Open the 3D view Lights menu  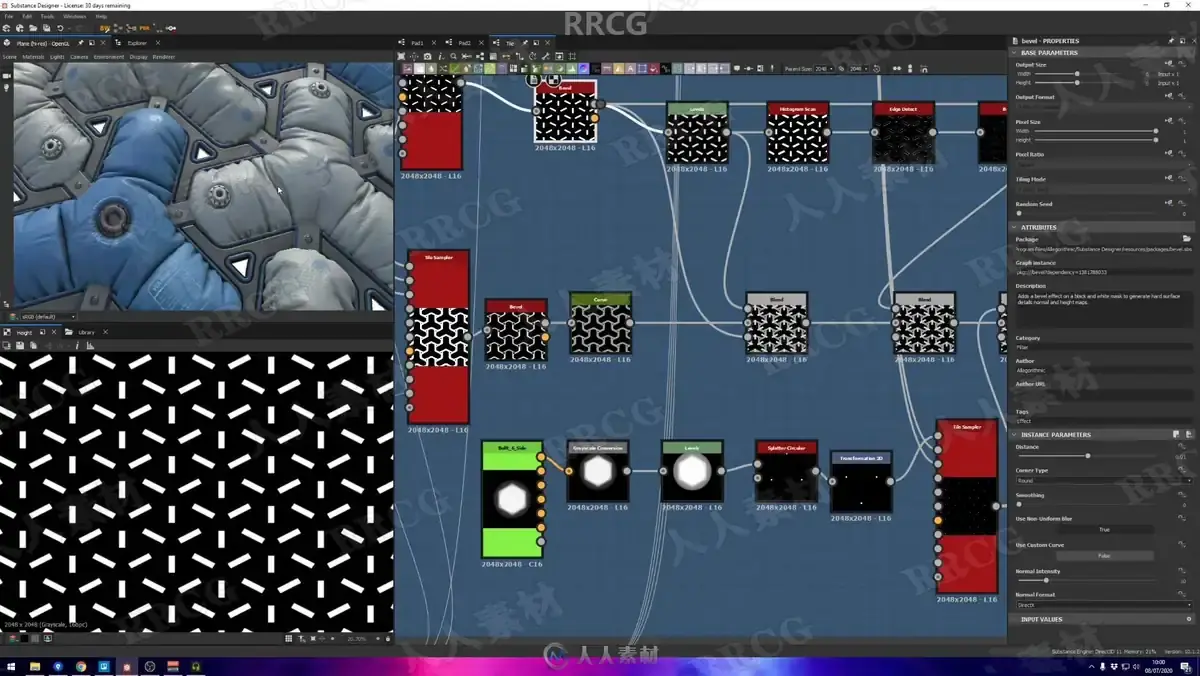pos(57,57)
